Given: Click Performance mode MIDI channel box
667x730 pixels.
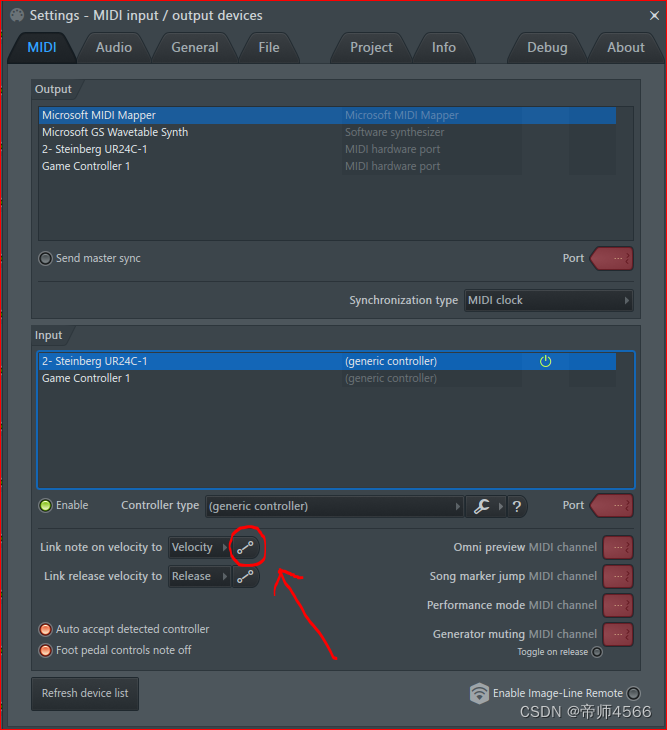Looking at the screenshot, I should pyautogui.click(x=618, y=605).
